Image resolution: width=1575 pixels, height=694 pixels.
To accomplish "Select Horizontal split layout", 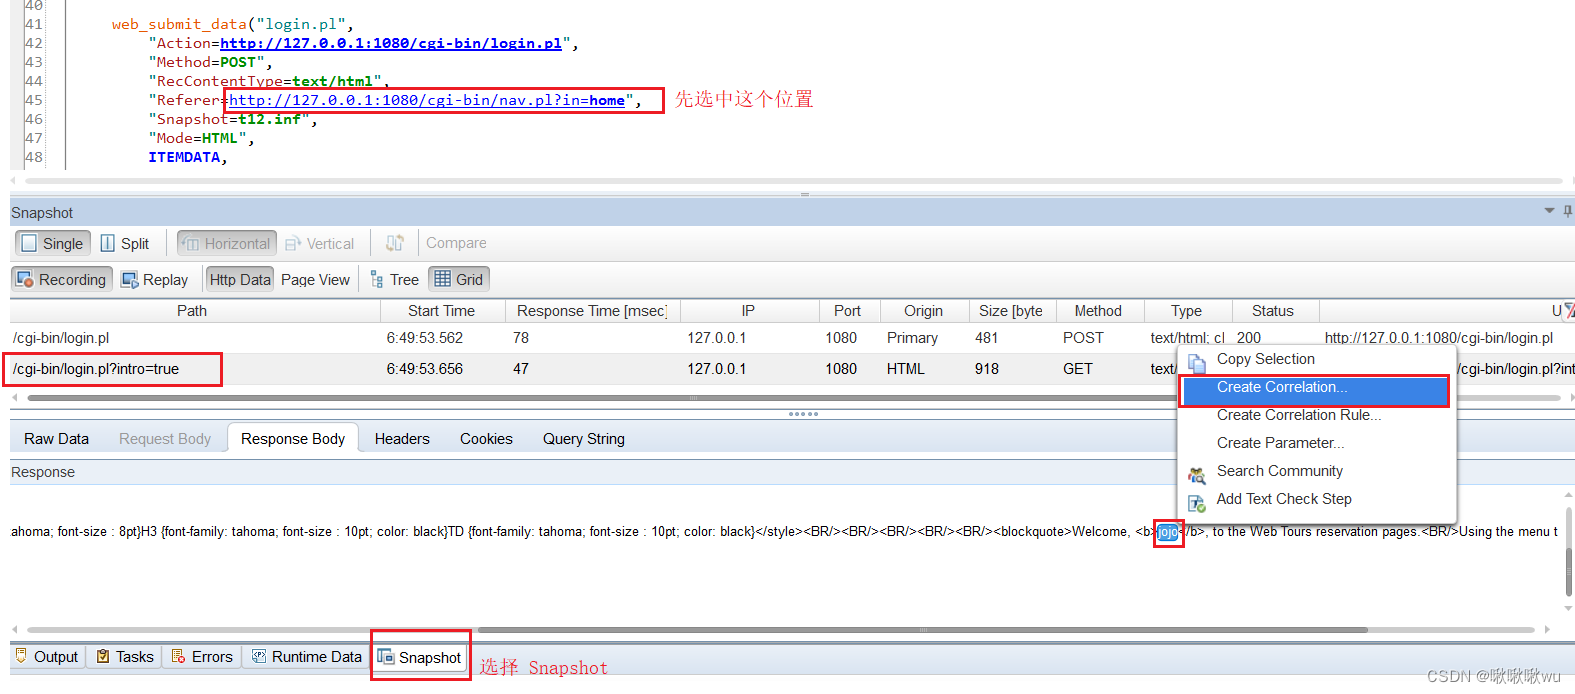I will click(227, 243).
